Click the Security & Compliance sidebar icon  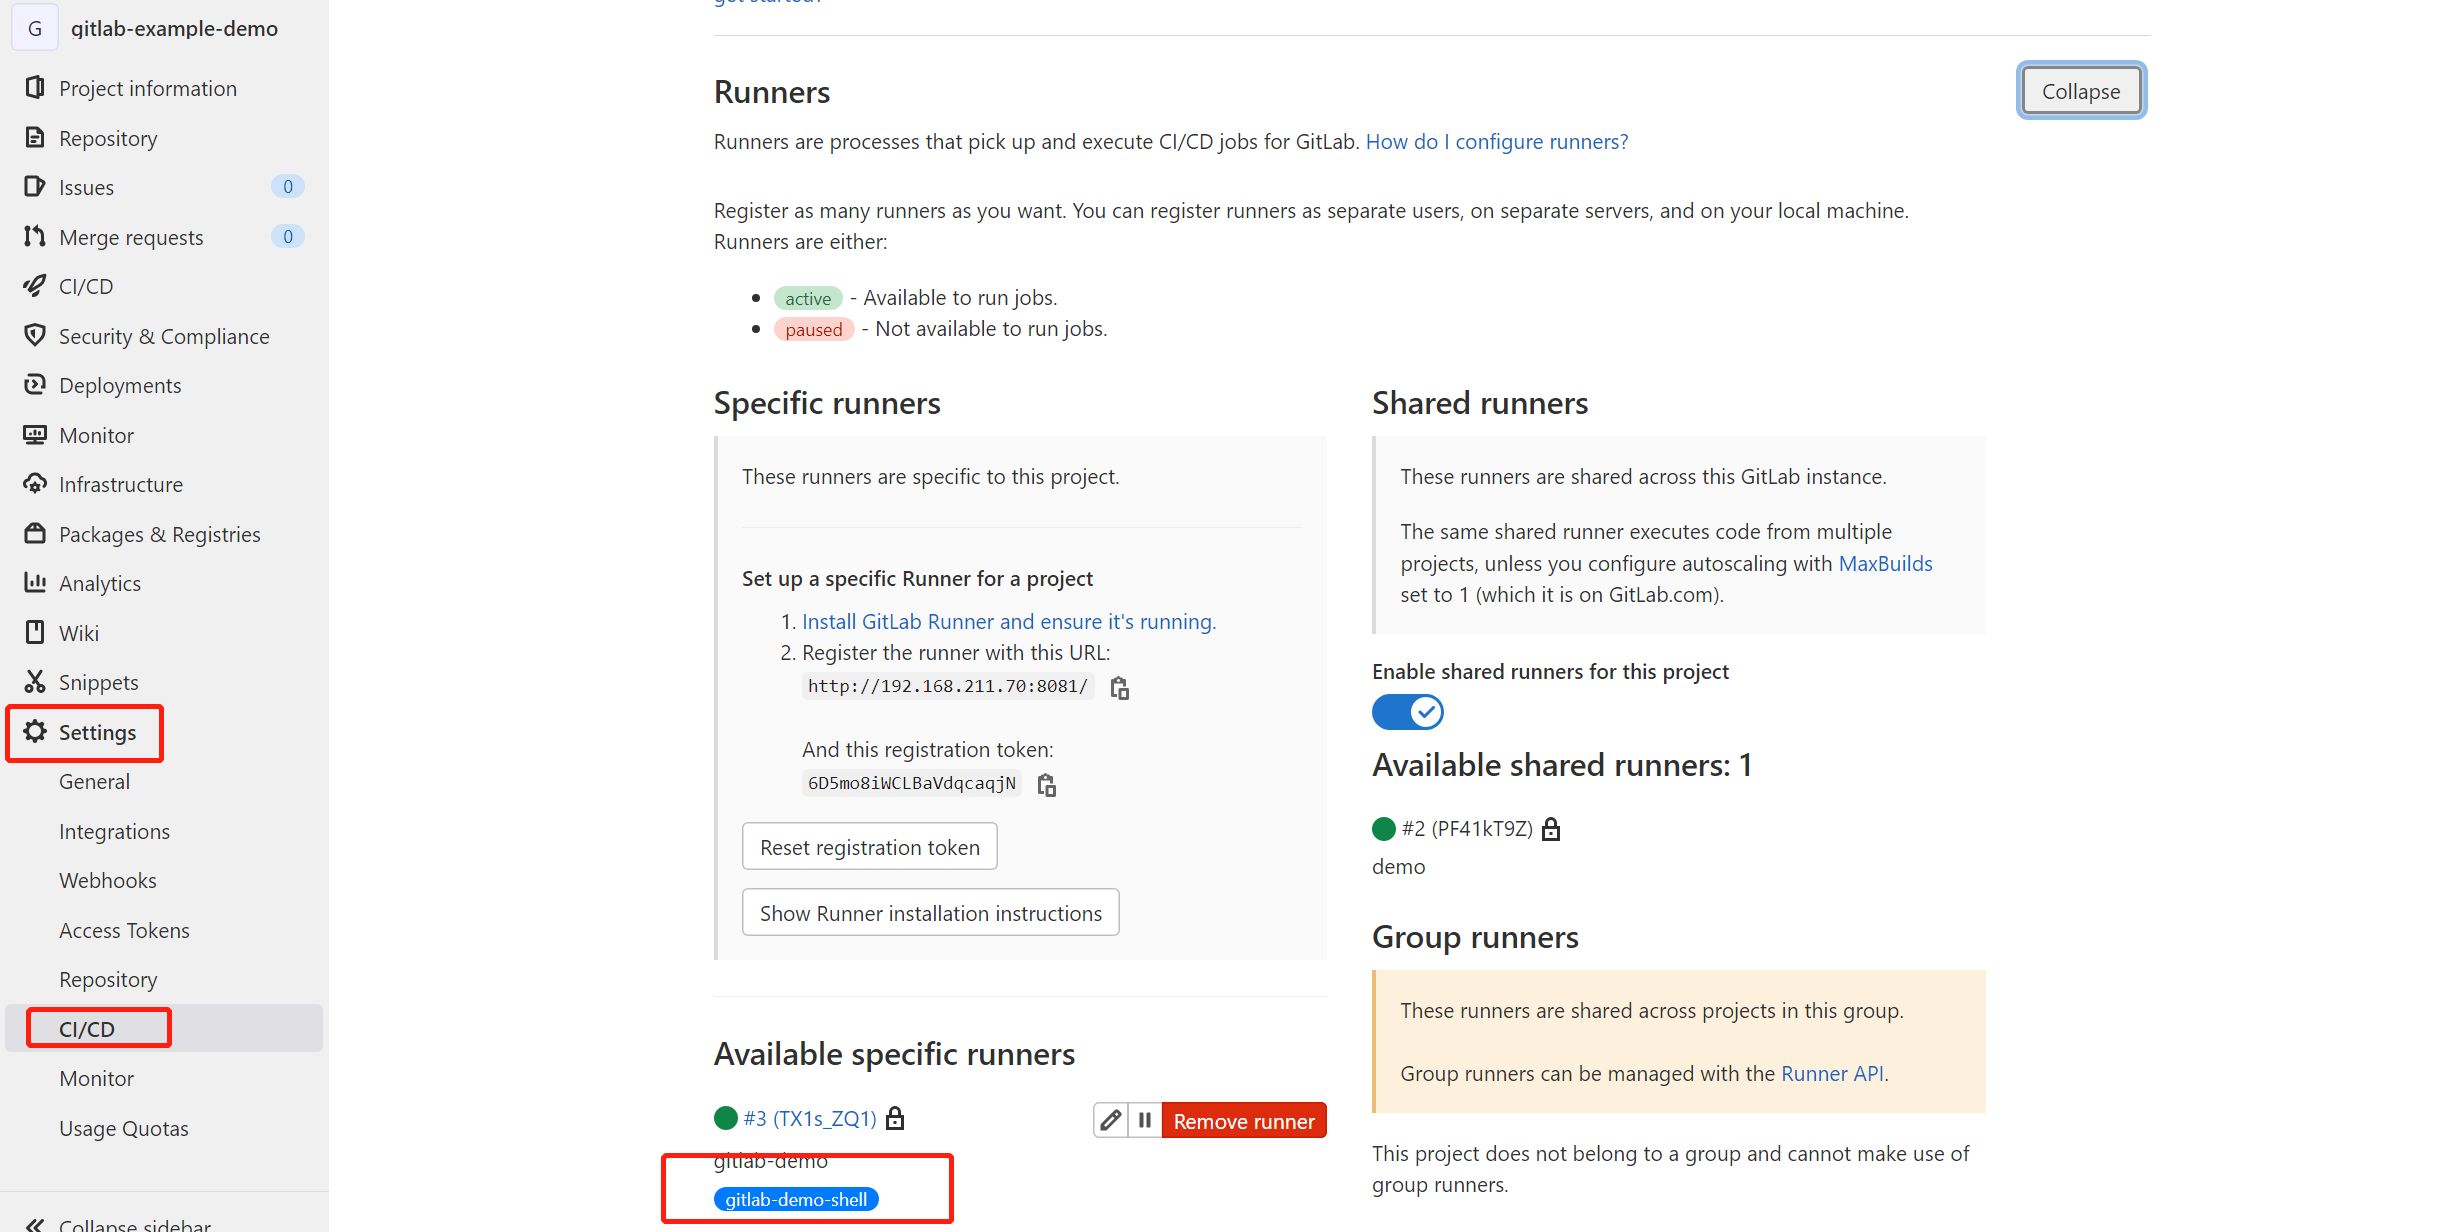coord(35,335)
